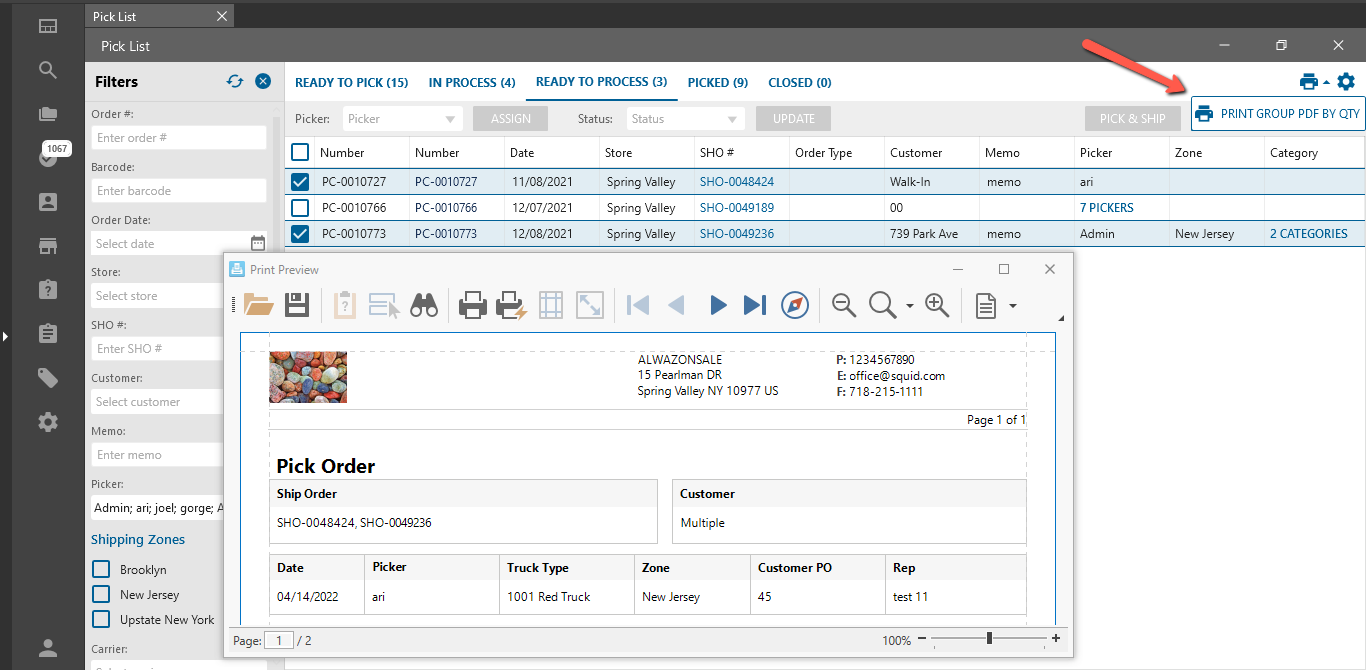Open the zoom magnifier dropdown arrow

click(909, 306)
